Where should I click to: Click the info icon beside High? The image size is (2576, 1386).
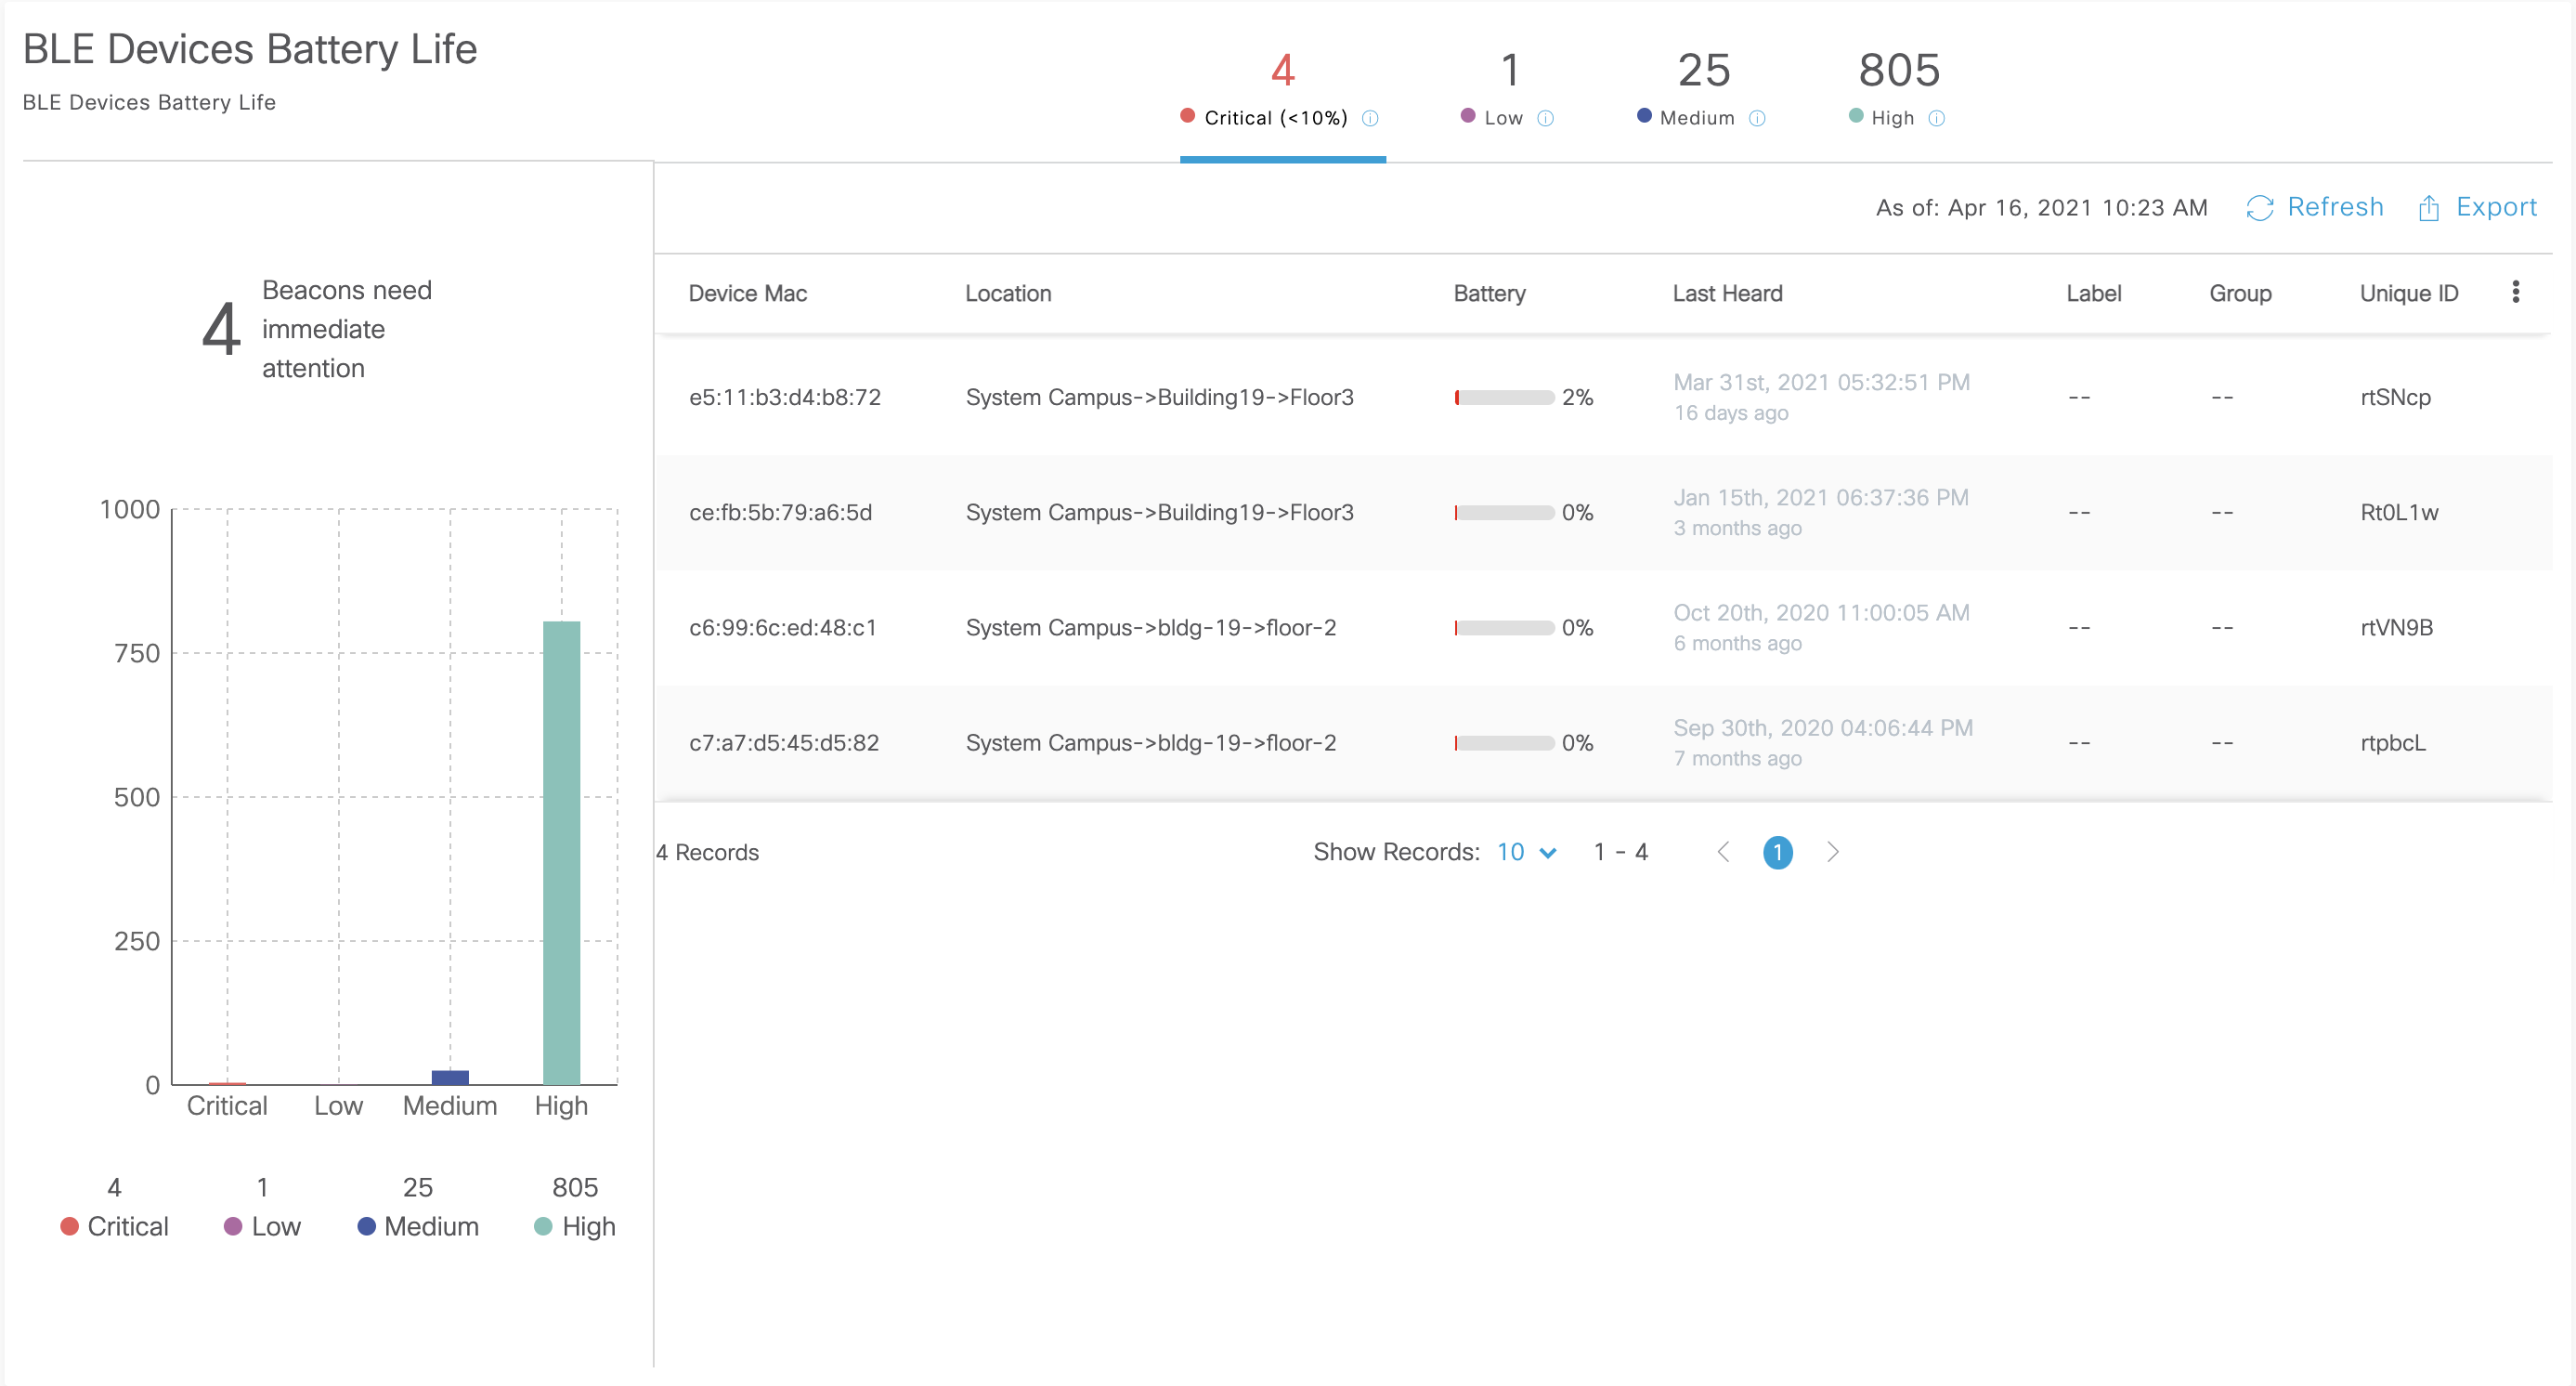point(1936,118)
